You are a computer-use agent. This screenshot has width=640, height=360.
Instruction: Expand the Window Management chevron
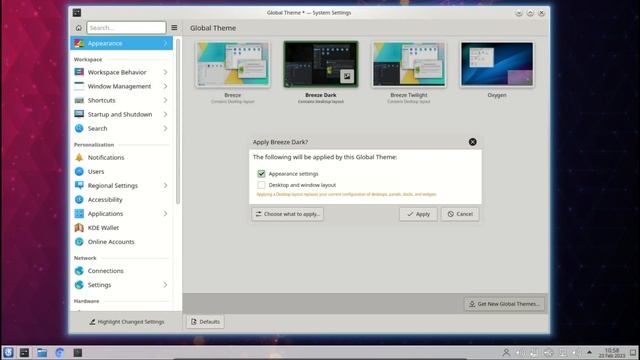click(165, 86)
